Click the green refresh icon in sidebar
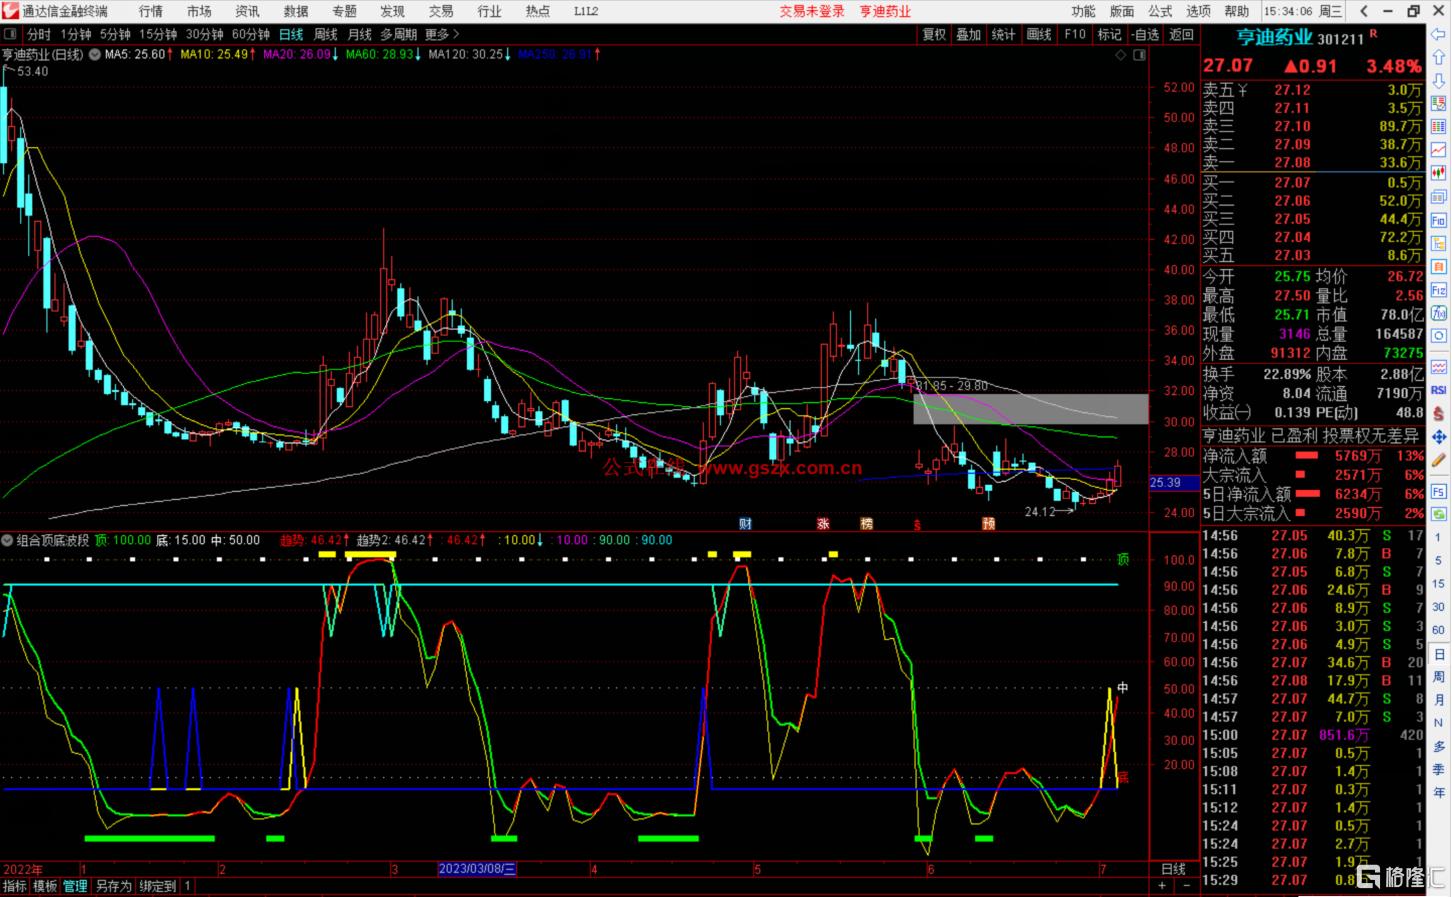1452x897 pixels. pos(1438,514)
